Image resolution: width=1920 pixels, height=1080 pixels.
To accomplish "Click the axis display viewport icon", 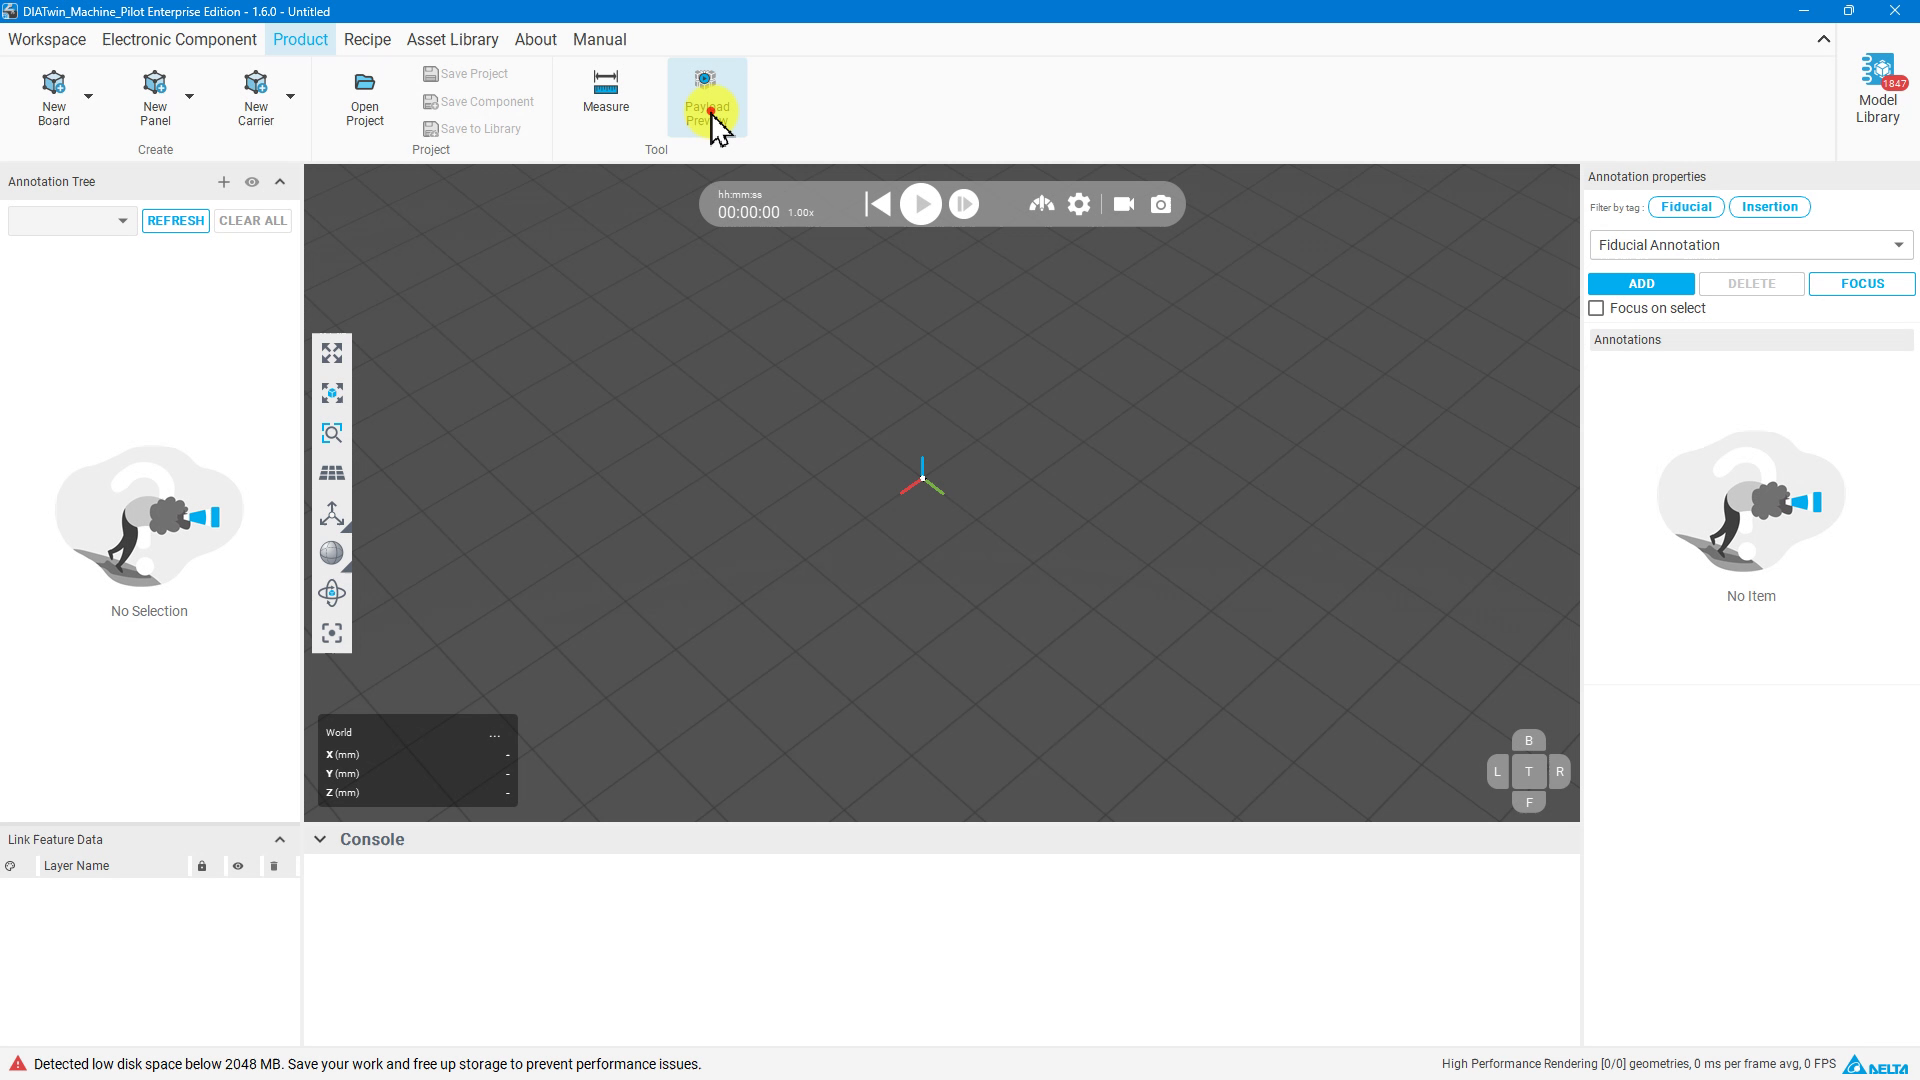I will [x=332, y=513].
